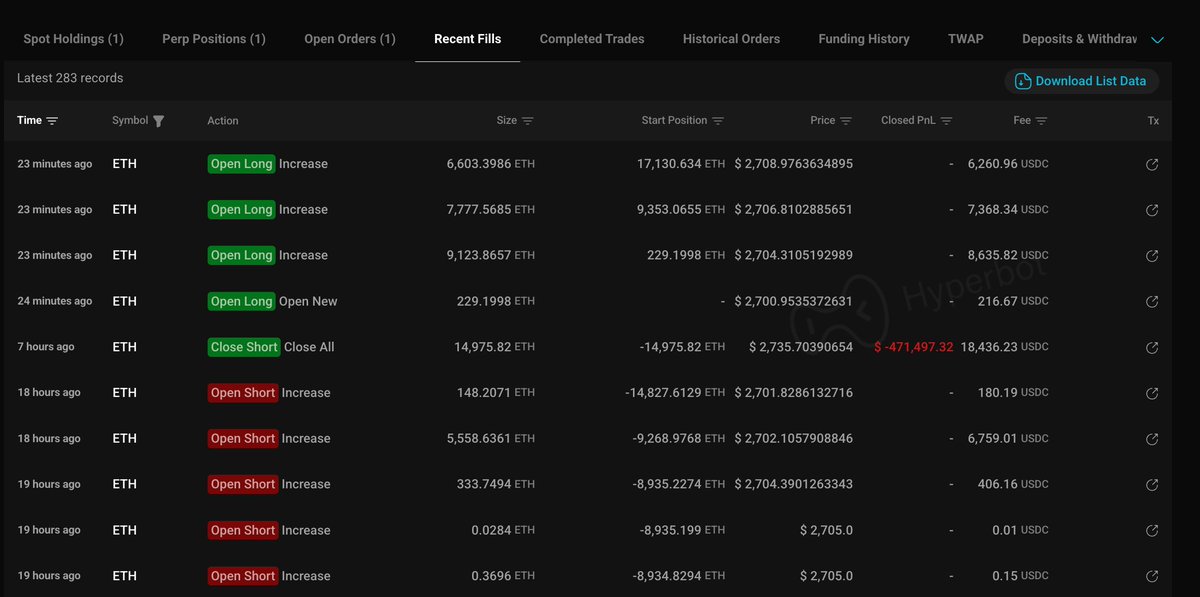The image size is (1200, 597).
Task: View the Historical Orders tab
Action: click(731, 39)
